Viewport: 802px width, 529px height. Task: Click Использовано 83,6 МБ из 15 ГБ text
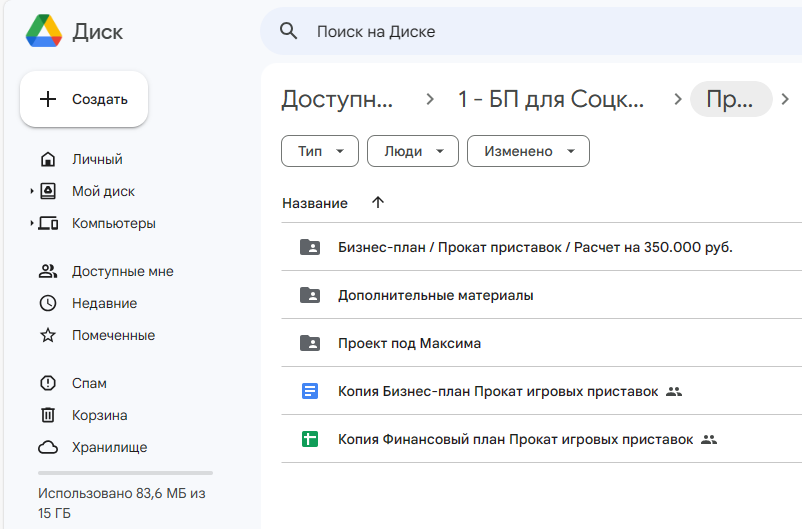point(122,503)
